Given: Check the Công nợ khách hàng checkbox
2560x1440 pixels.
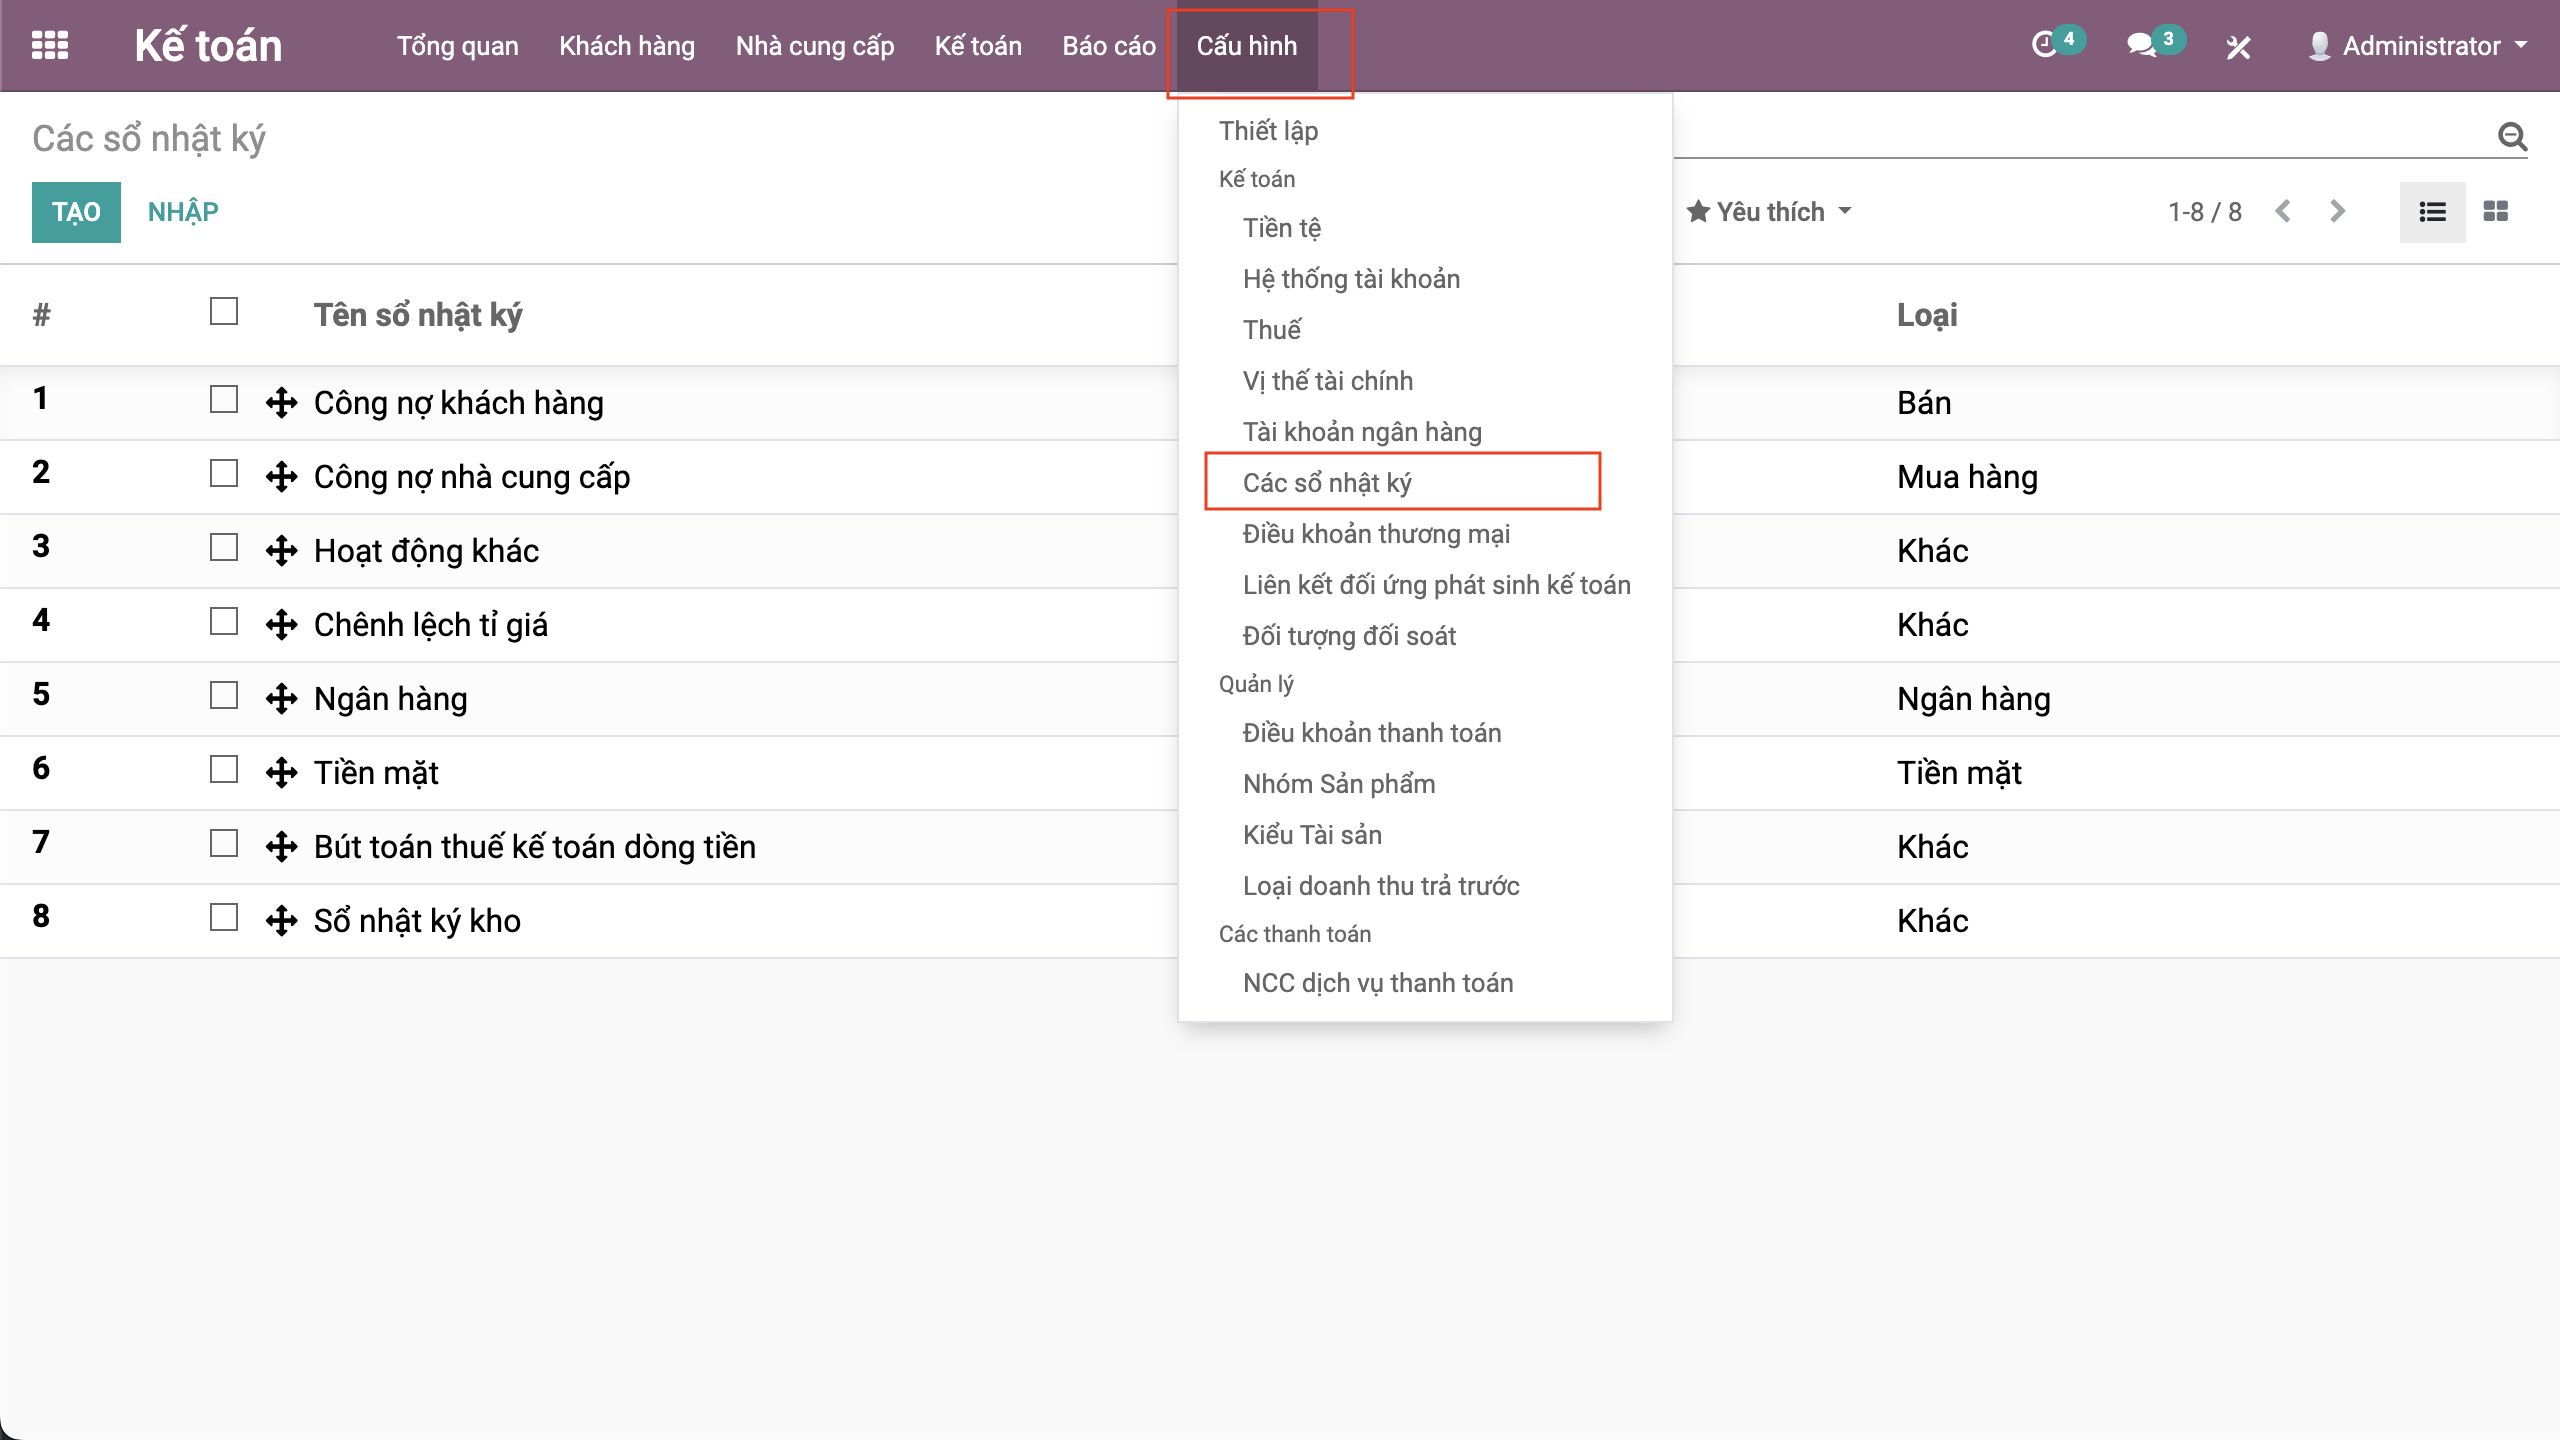Looking at the screenshot, I should coord(224,400).
